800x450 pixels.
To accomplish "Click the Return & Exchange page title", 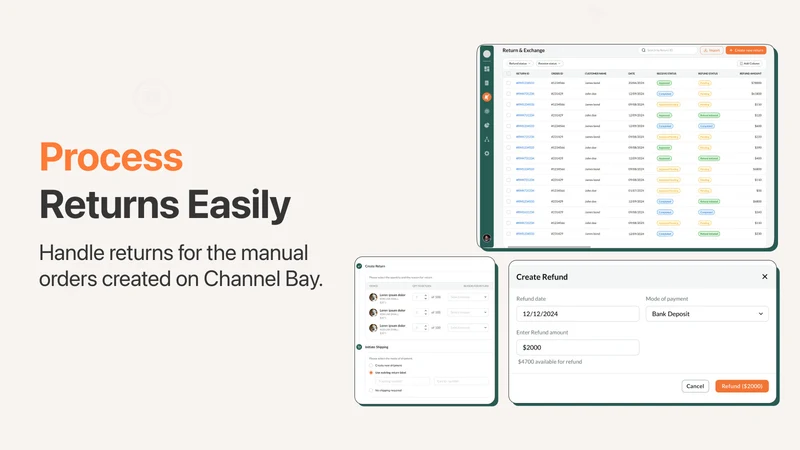I will point(523,51).
